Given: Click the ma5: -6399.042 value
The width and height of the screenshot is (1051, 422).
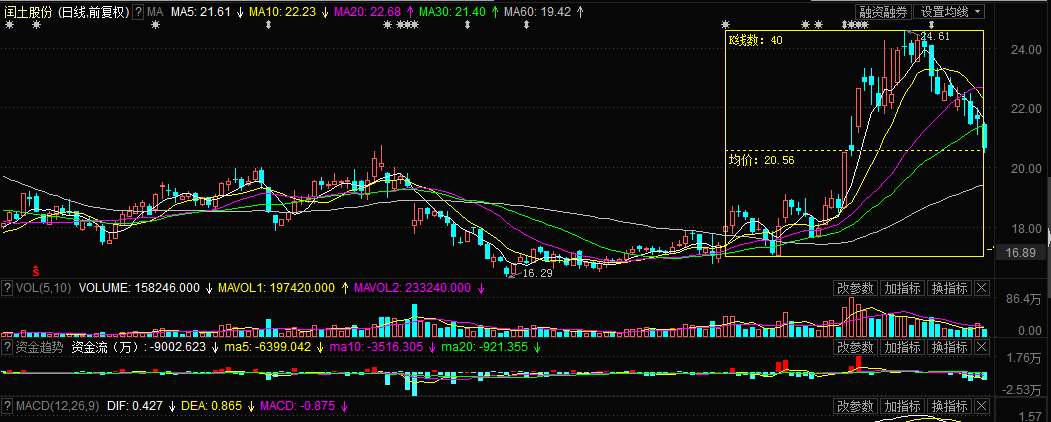Looking at the screenshot, I should pos(265,347).
